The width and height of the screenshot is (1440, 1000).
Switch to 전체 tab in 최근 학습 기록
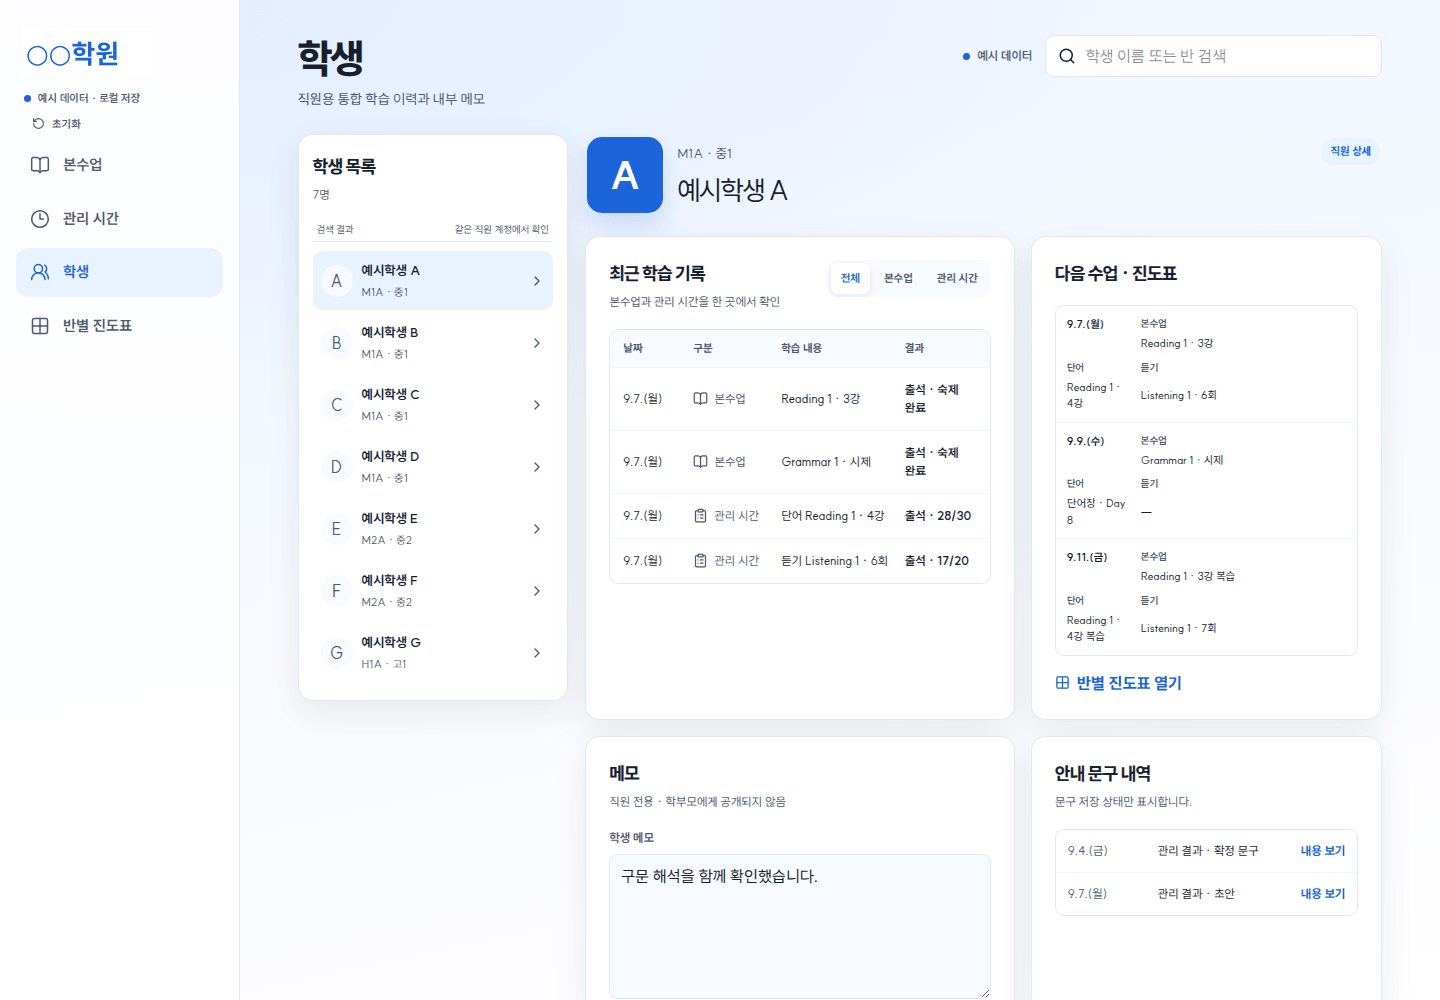851,278
